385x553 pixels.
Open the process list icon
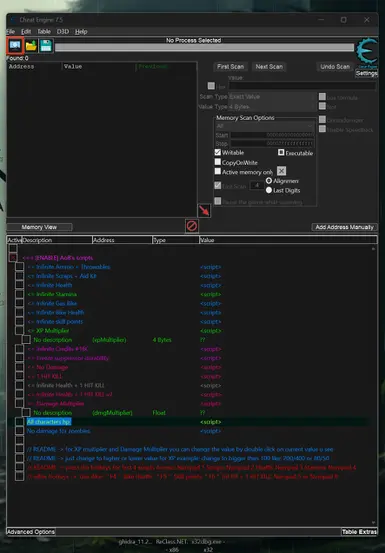(15, 46)
